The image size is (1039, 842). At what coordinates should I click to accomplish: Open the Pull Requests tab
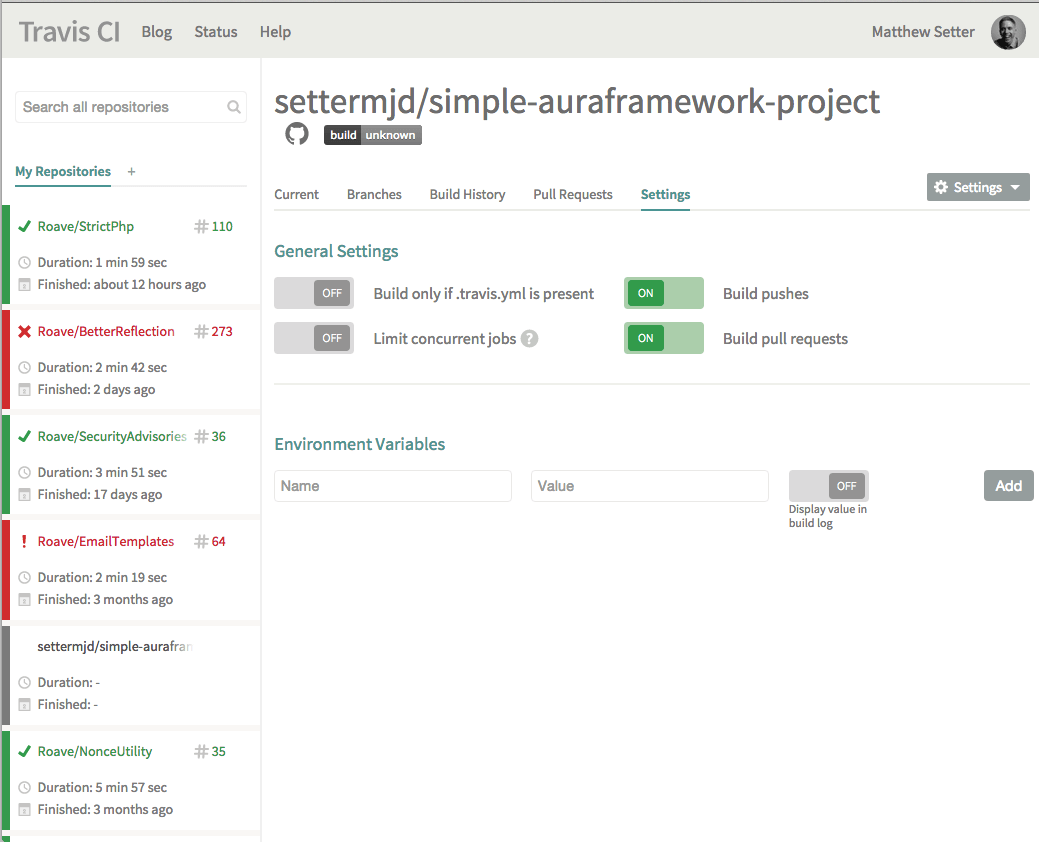point(573,194)
